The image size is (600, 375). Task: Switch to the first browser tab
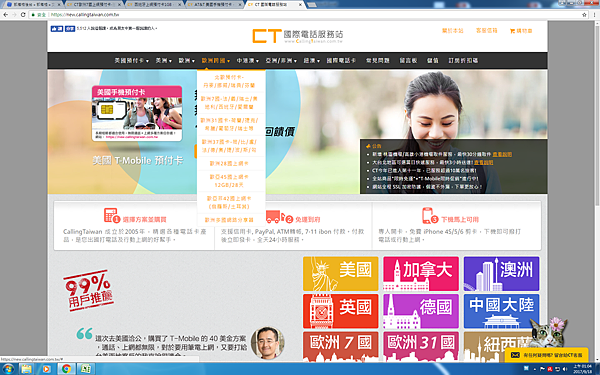click(x=33, y=5)
